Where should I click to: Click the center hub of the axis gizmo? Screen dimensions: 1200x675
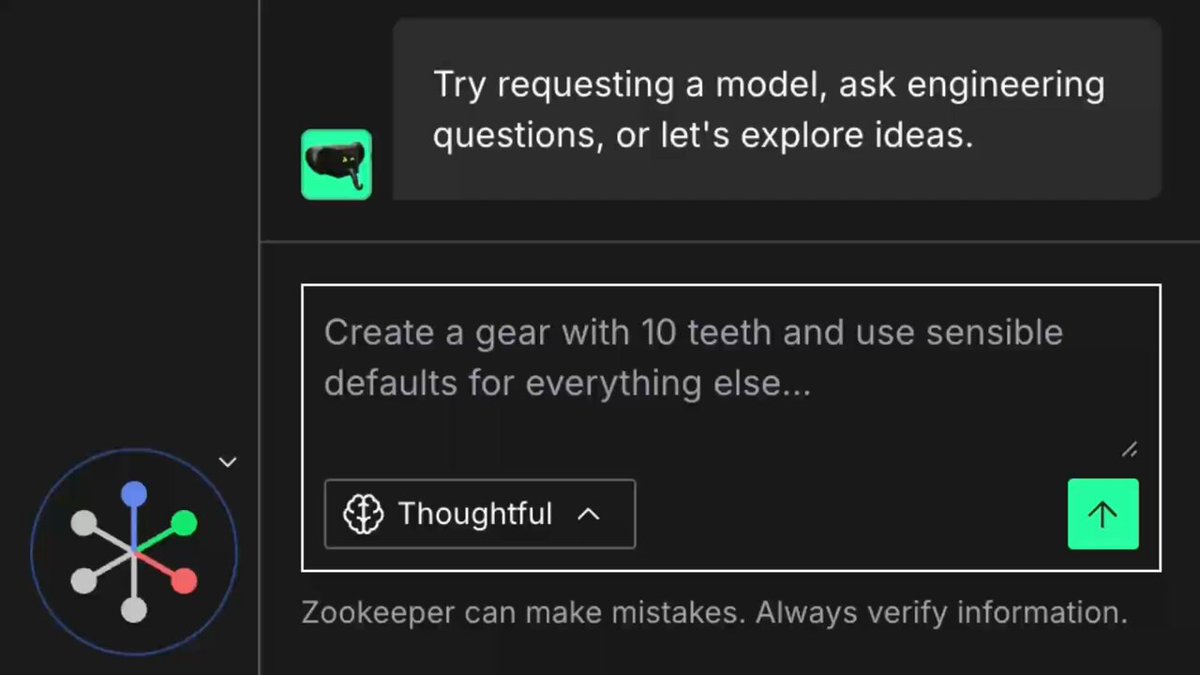(134, 552)
